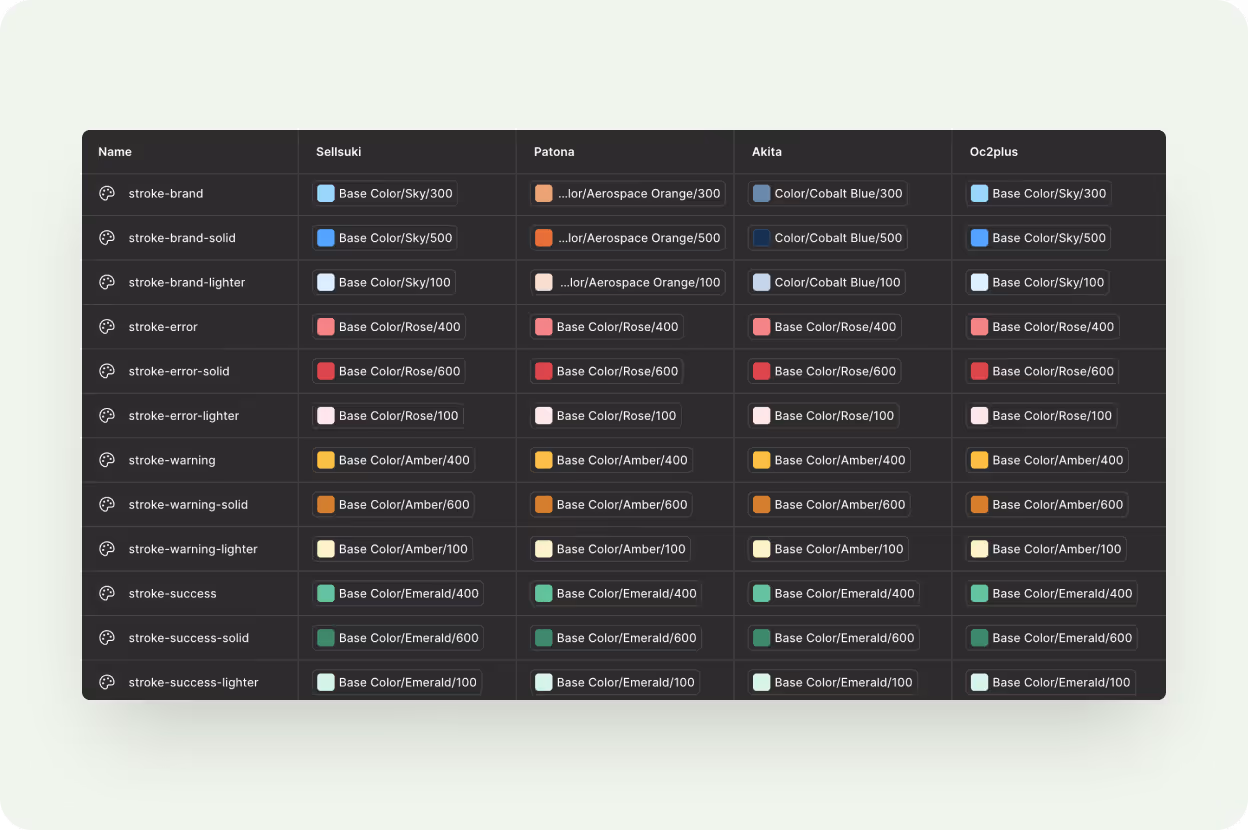Click Oc2plus Base Color/Sky/500 cell
The image size is (1248, 830).
(x=1038, y=238)
